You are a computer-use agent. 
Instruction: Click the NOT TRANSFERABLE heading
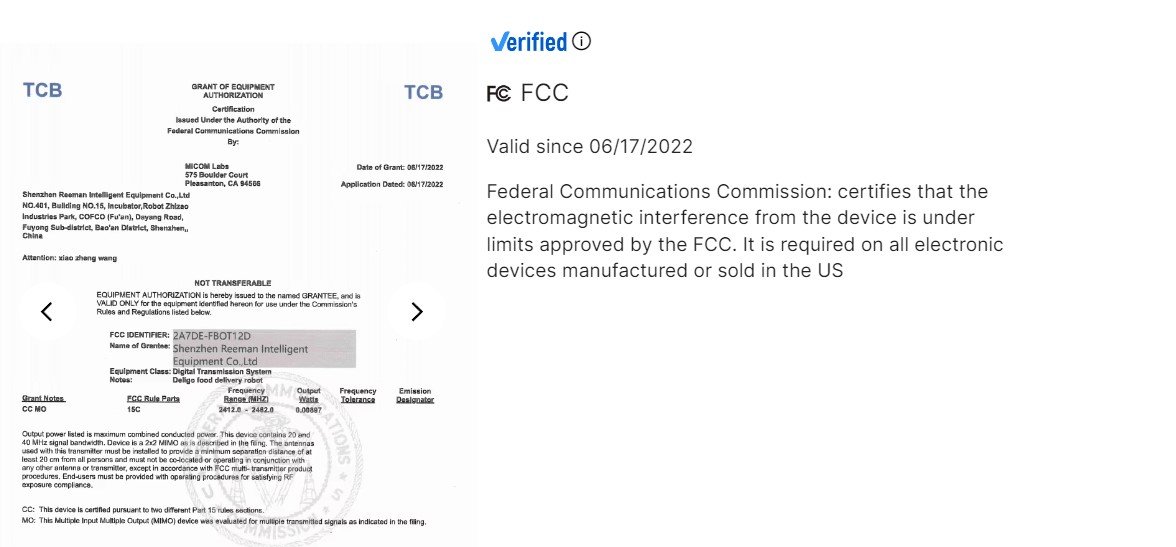click(x=232, y=283)
